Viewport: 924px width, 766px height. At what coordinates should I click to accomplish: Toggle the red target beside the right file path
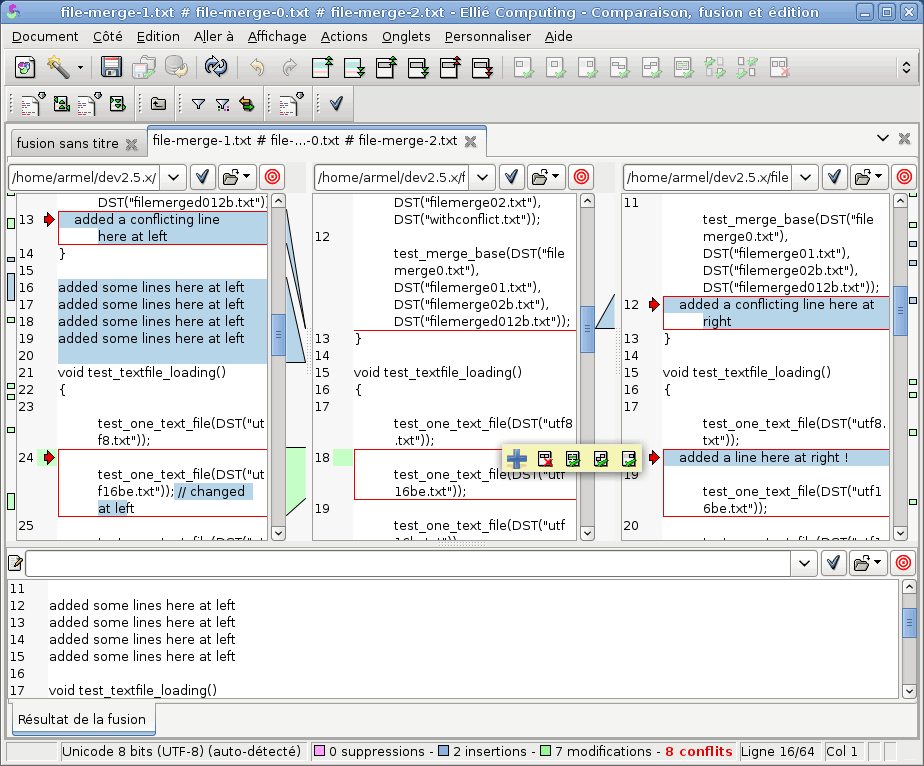904,177
